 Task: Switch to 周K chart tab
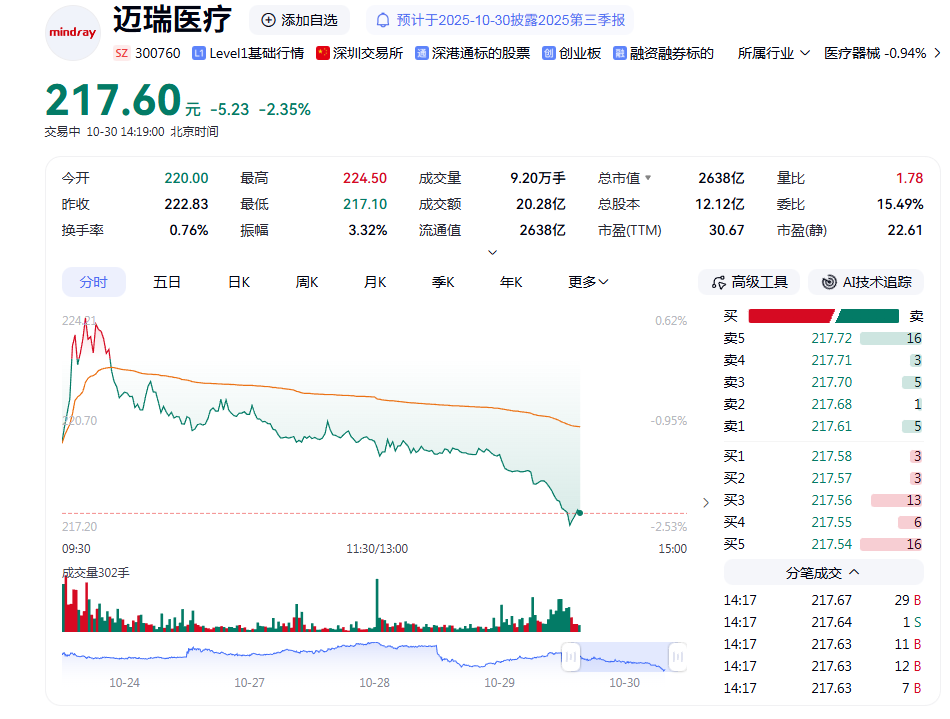[307, 282]
